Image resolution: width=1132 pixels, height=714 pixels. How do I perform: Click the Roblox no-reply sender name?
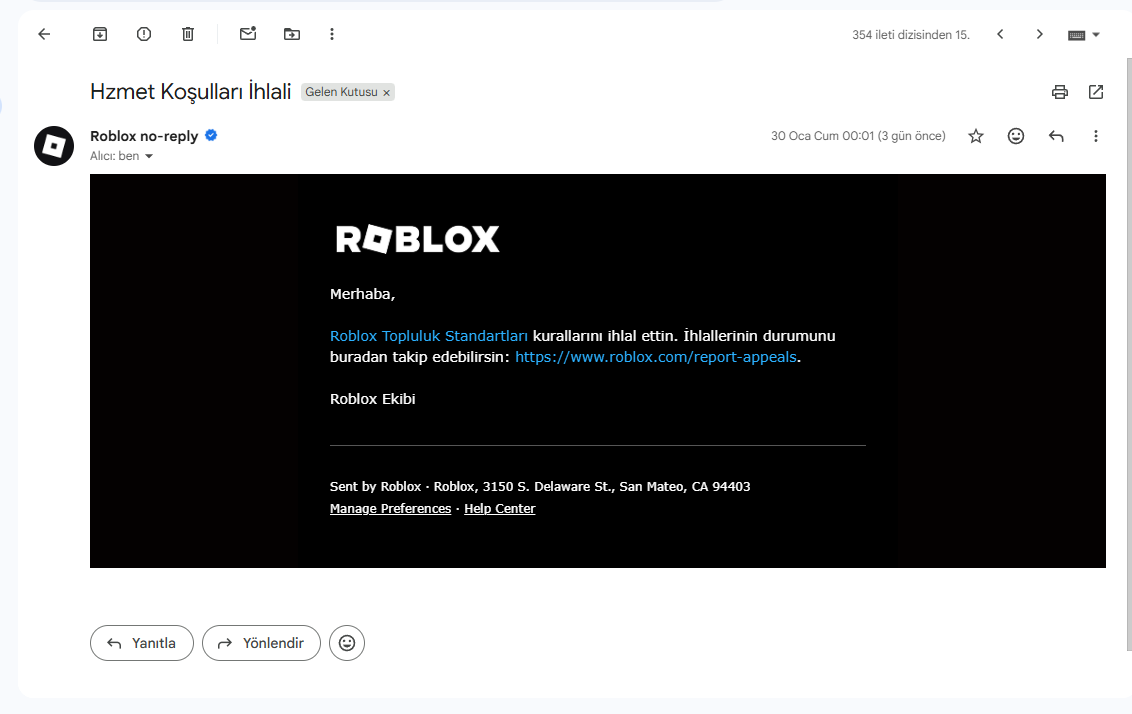point(144,136)
